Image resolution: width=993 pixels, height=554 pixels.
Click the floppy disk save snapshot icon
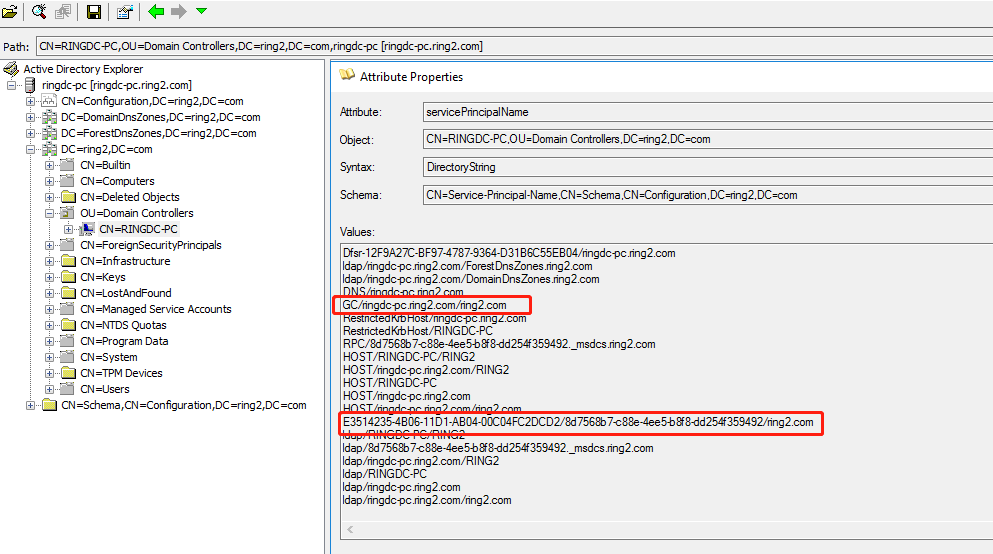click(94, 12)
